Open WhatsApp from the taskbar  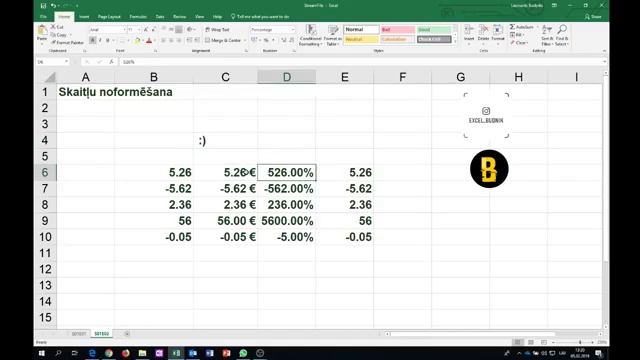[x=243, y=353]
